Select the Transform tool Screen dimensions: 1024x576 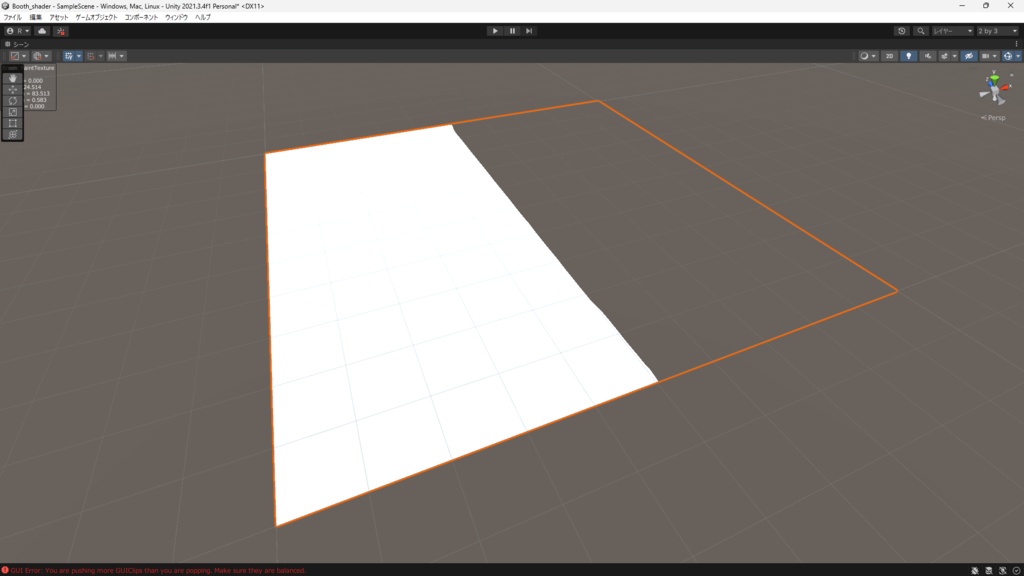(12, 134)
